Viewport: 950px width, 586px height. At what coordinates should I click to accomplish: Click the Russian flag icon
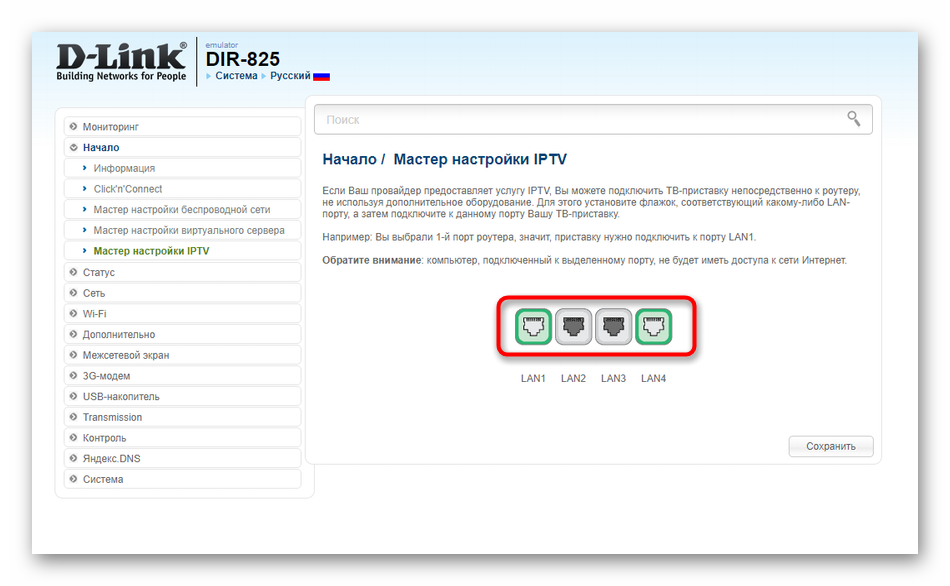[x=321, y=76]
